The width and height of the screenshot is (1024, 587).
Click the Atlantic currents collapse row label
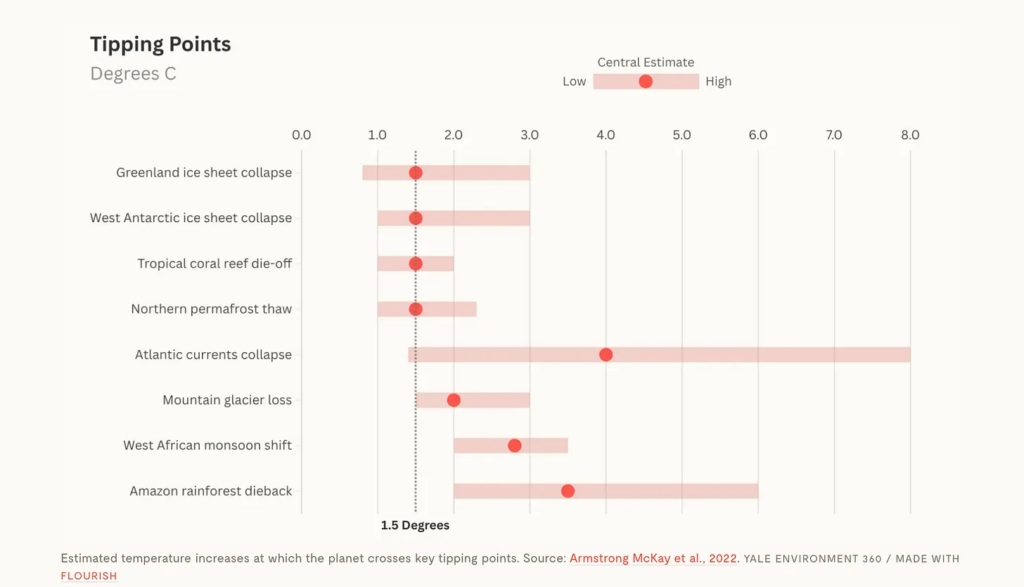(x=213, y=355)
